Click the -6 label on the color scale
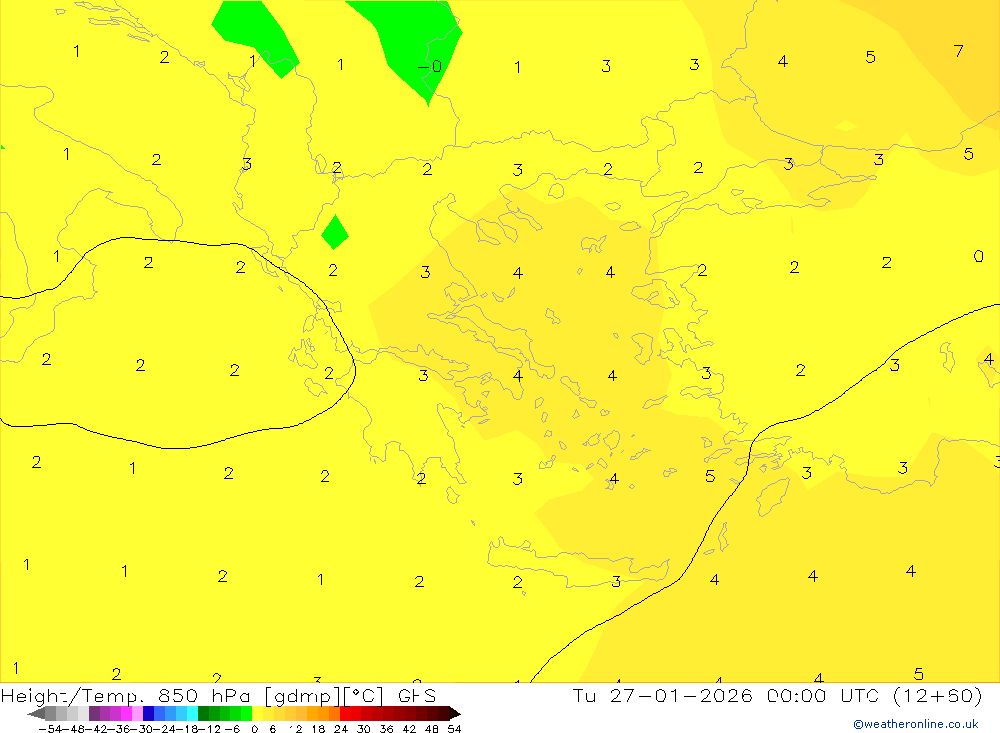Screen dimensions: 1000x733 (233, 729)
